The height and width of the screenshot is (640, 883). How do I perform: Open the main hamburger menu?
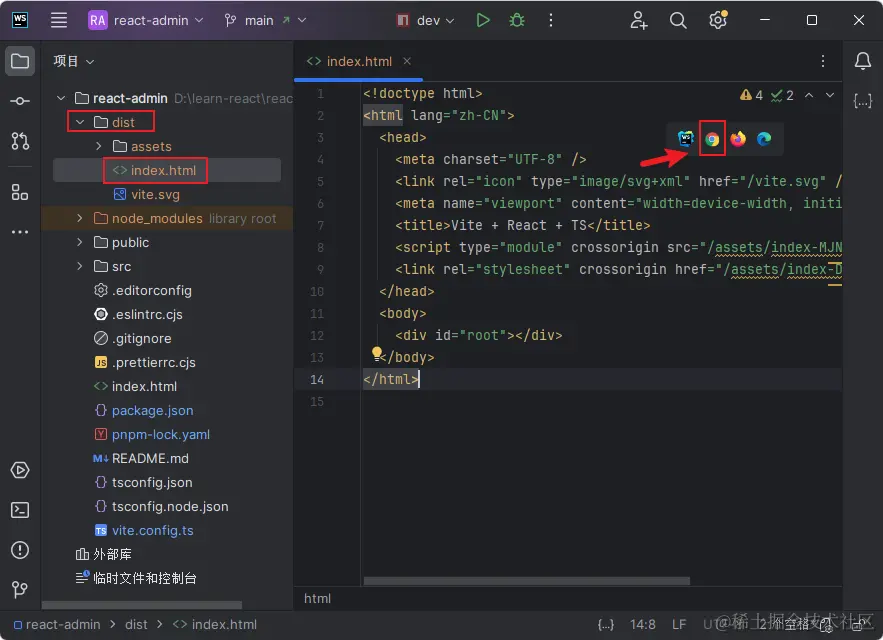click(59, 20)
